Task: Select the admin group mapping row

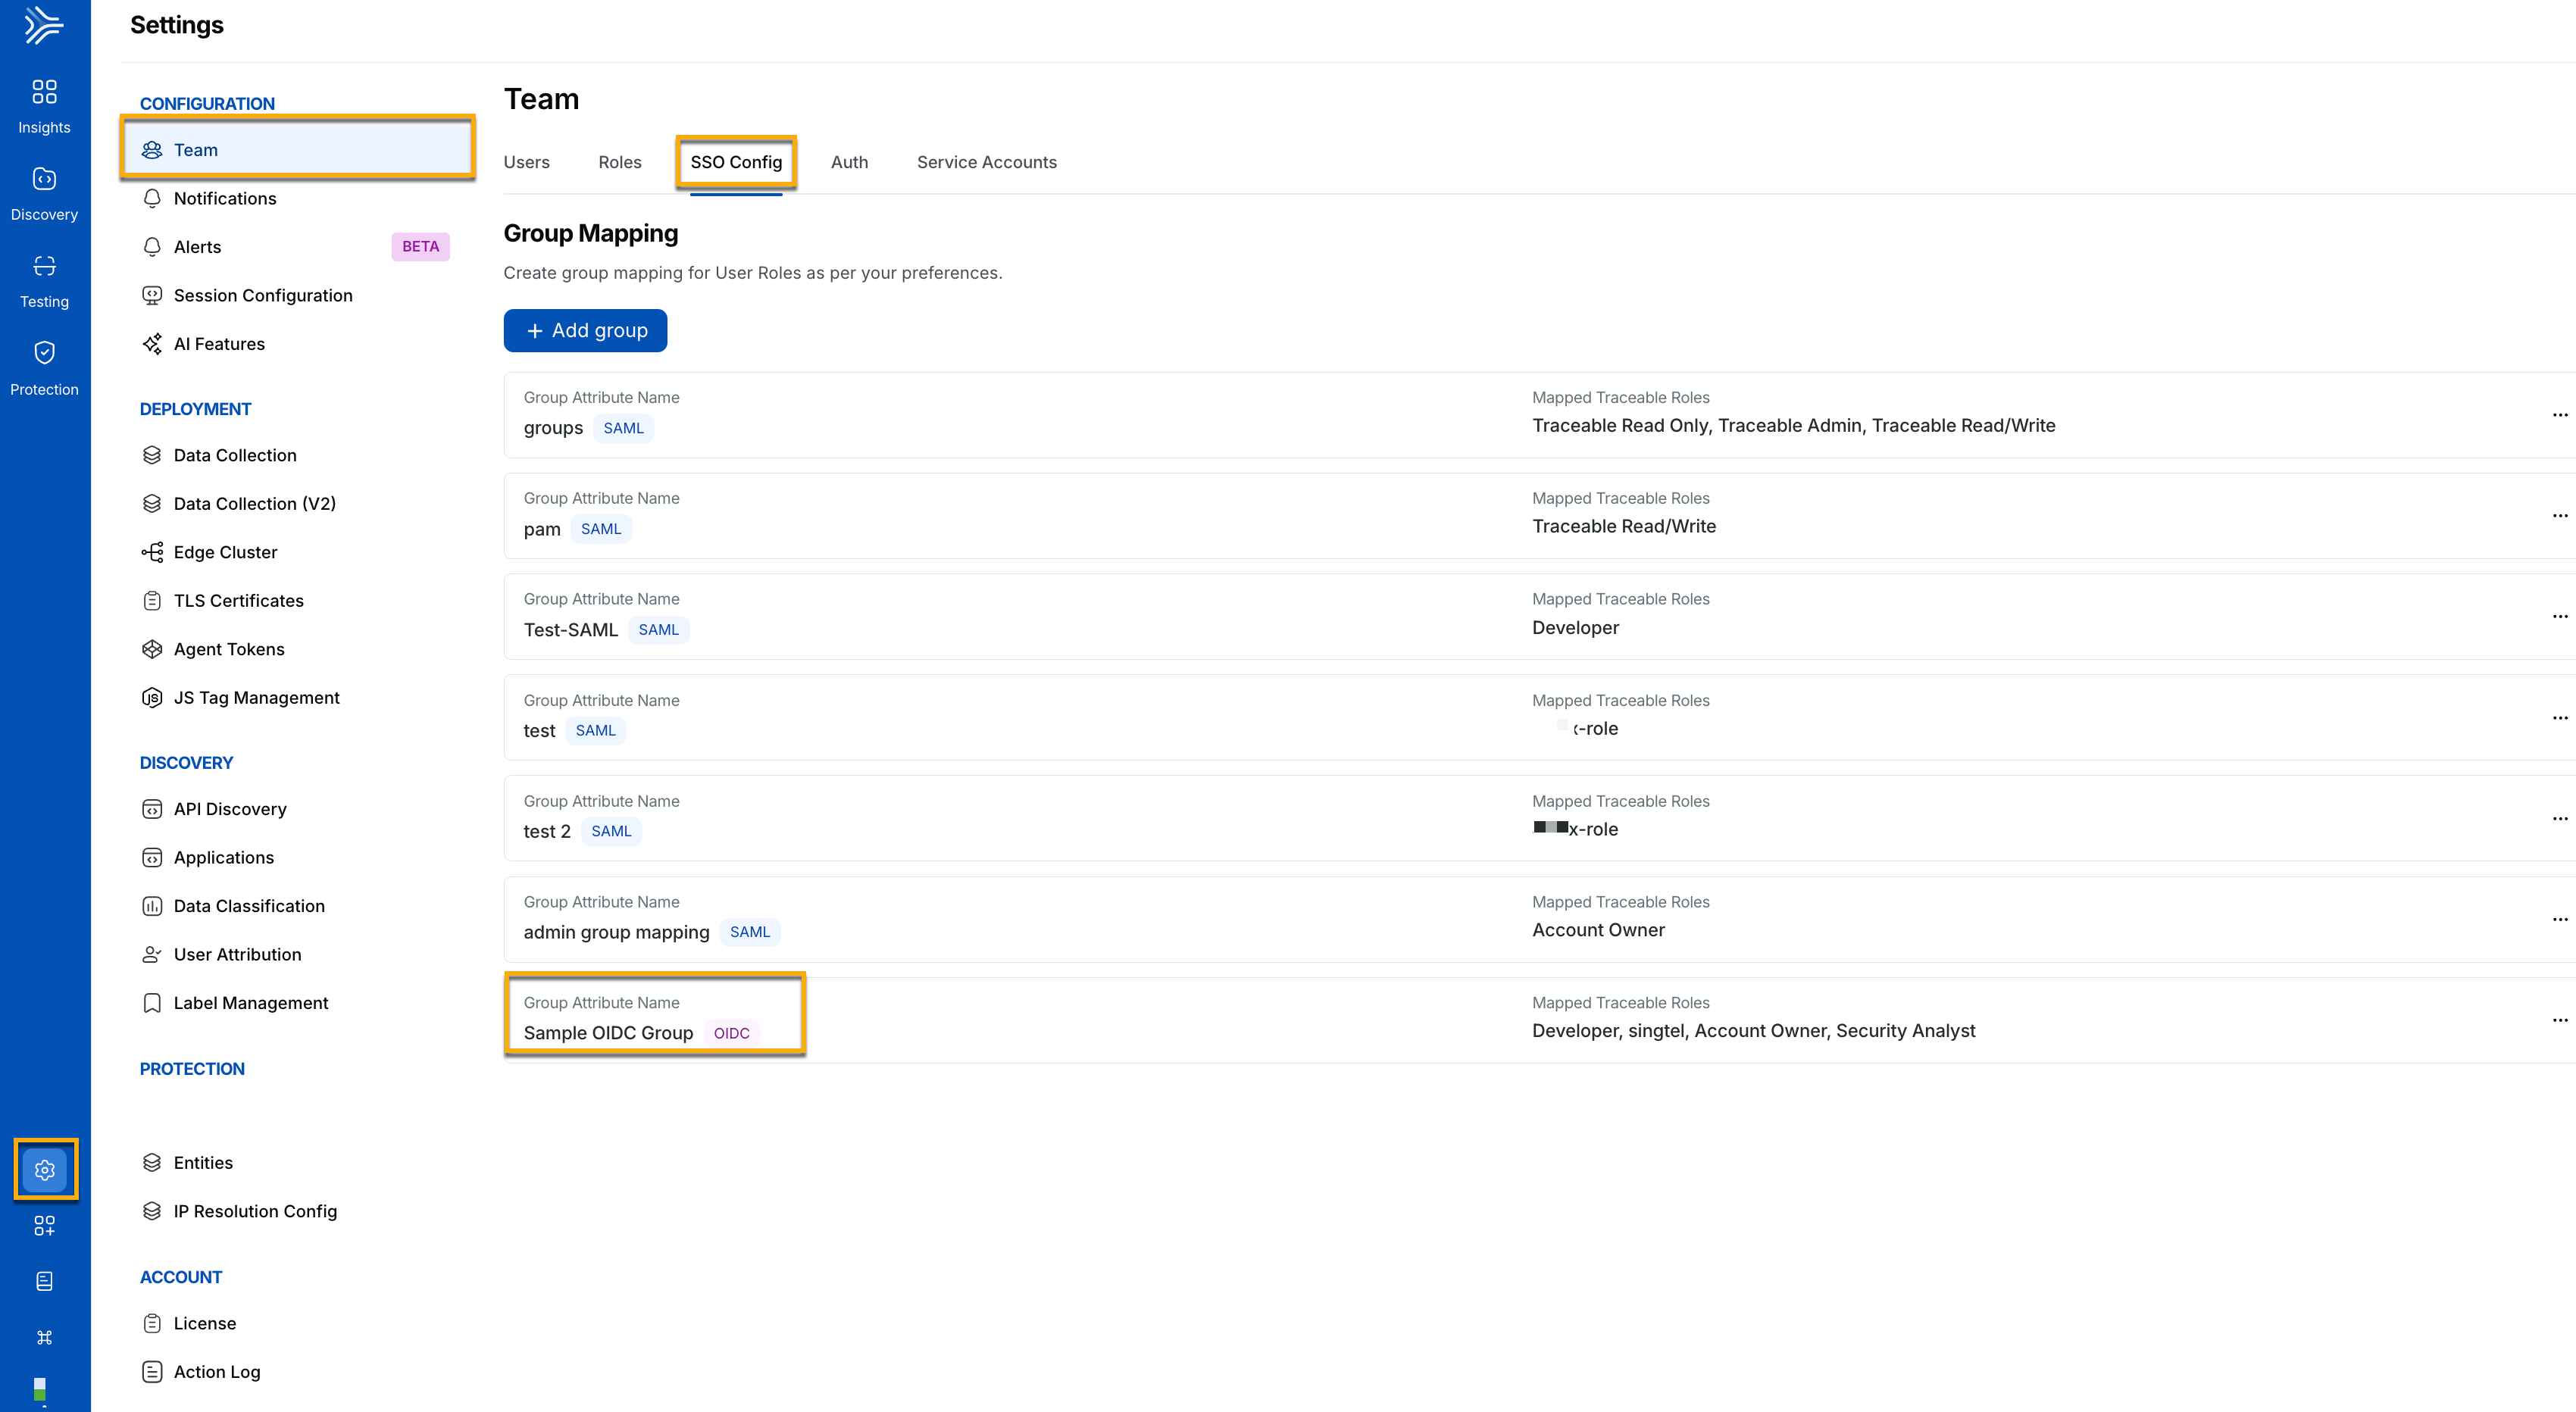Action: (x=1539, y=919)
